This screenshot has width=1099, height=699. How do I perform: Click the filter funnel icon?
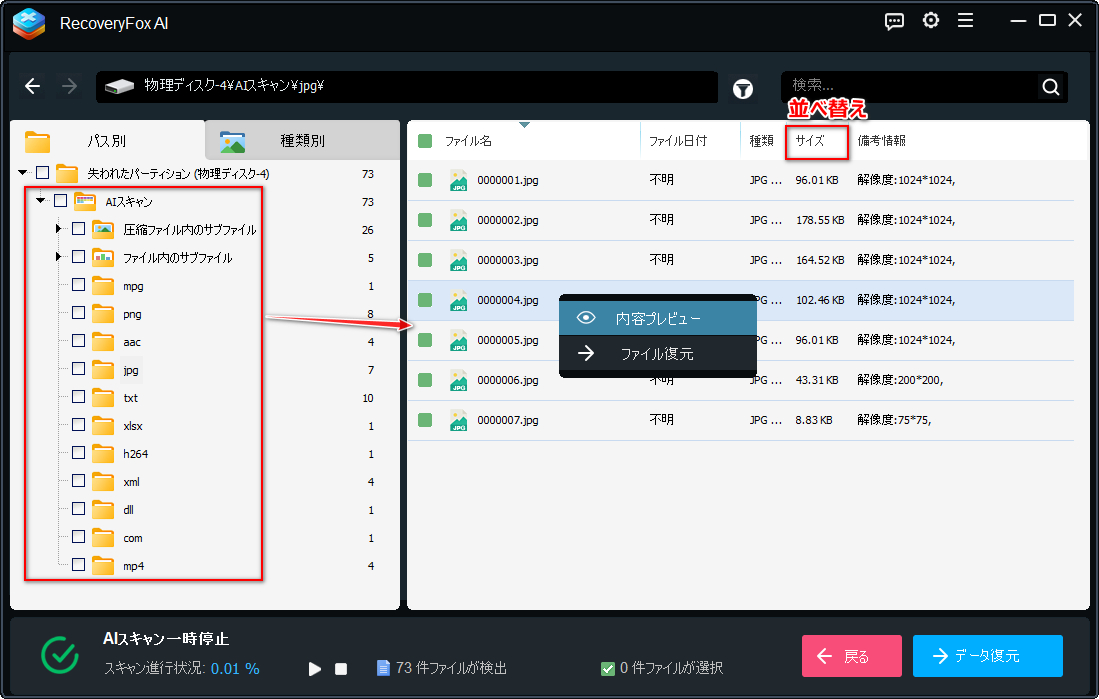click(x=743, y=88)
